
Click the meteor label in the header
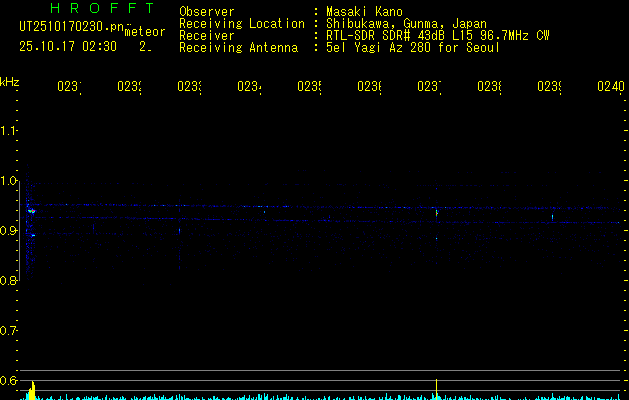144,32
